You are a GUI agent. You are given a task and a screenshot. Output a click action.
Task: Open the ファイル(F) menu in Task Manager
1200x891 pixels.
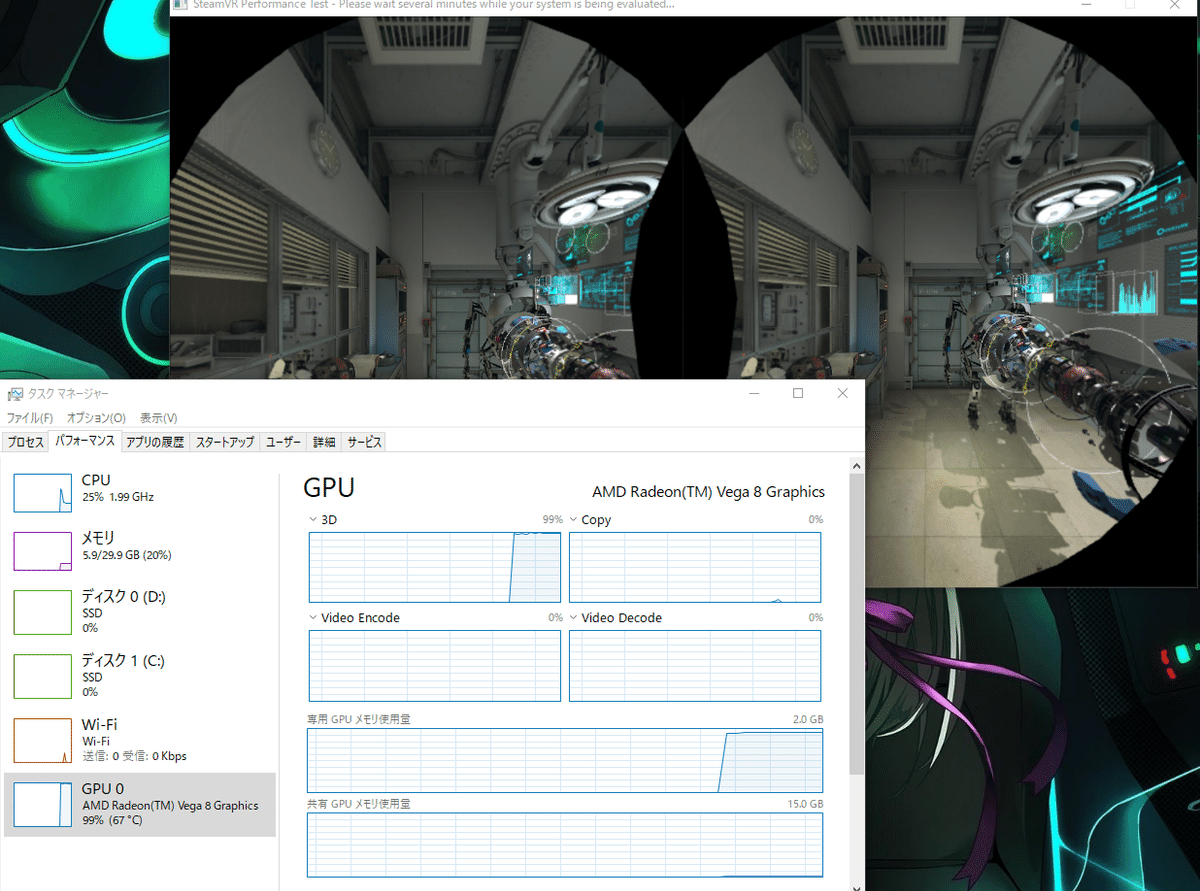[29, 418]
